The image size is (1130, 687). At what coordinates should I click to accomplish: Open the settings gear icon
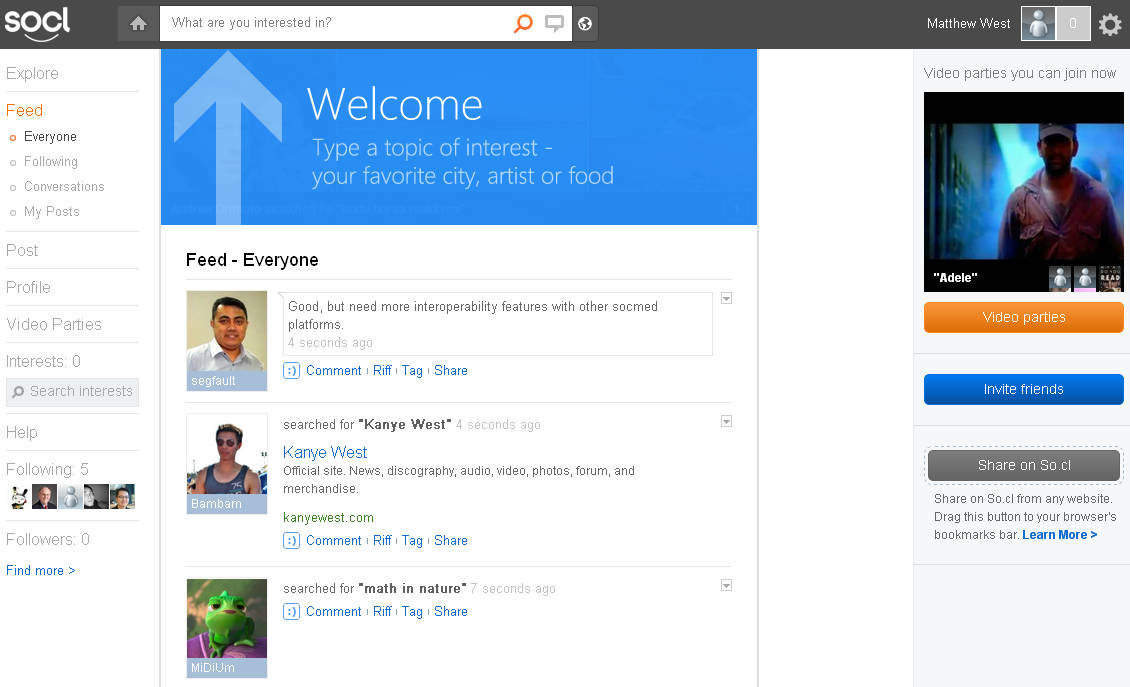pyautogui.click(x=1109, y=24)
